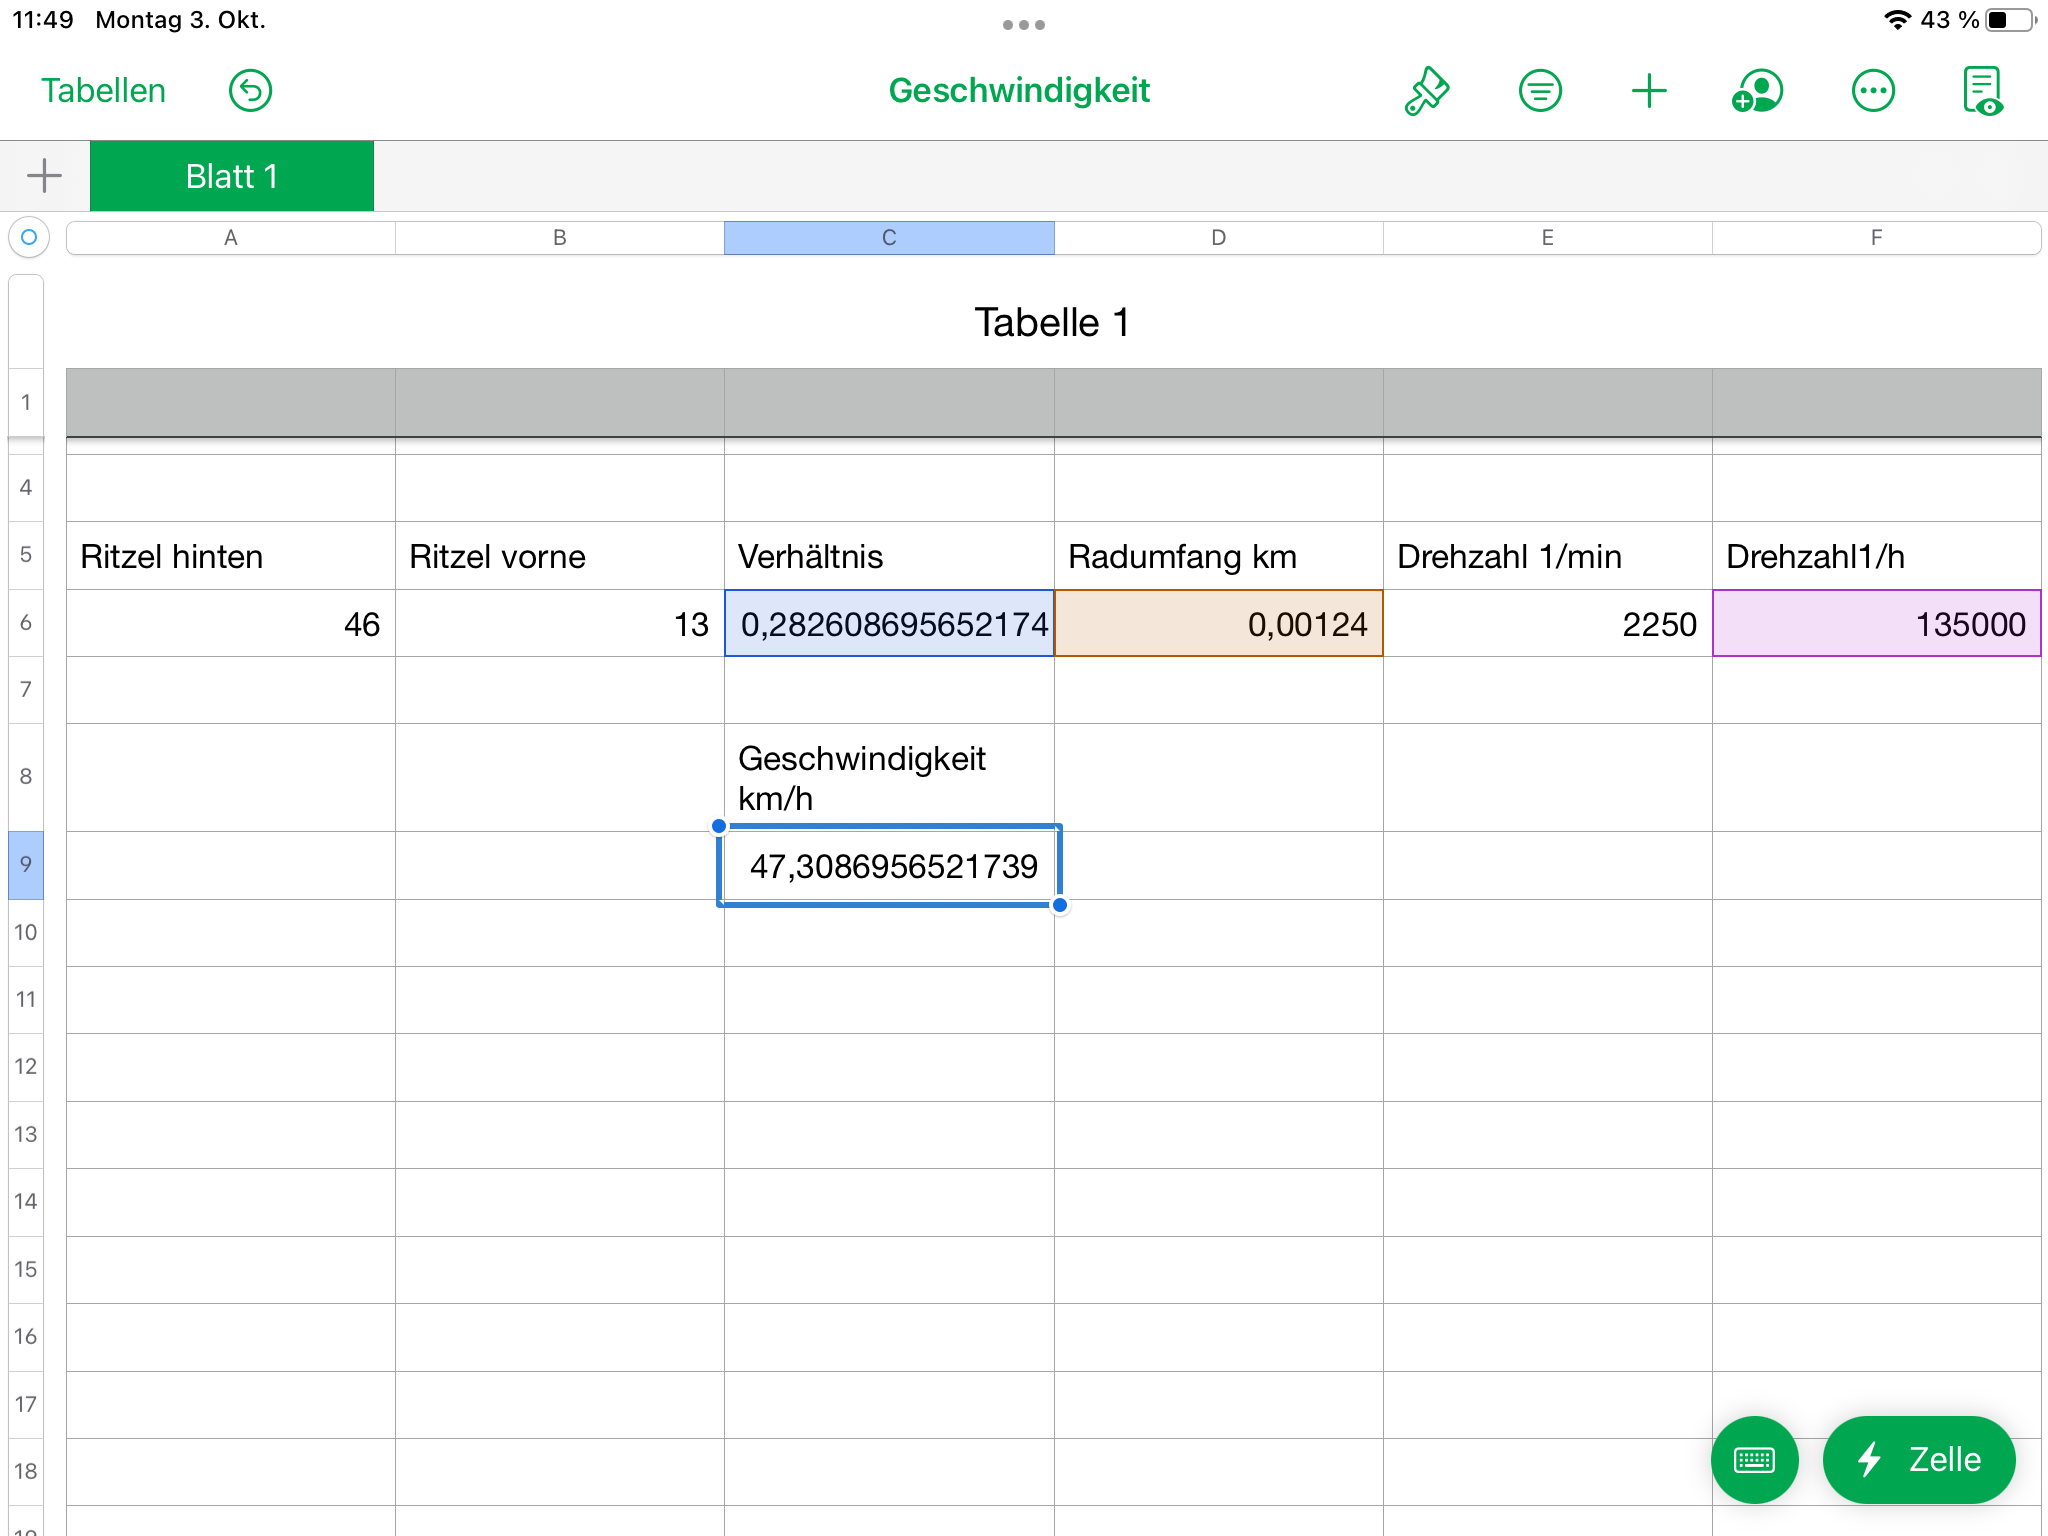2048x1536 pixels.
Task: Select the purple cell containing 135000
Action: pyautogui.click(x=1876, y=624)
